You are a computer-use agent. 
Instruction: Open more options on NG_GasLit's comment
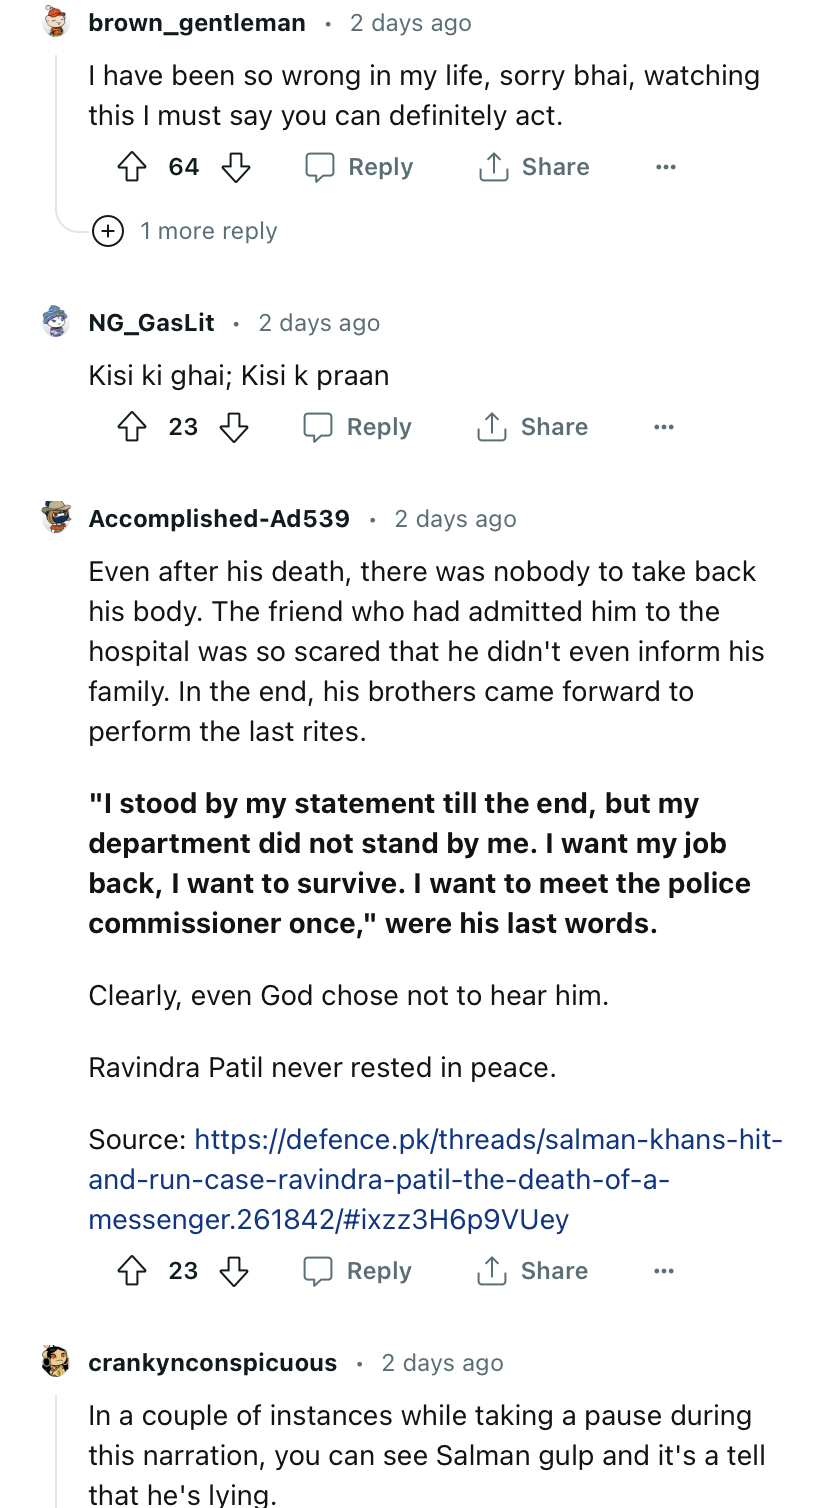click(x=664, y=427)
